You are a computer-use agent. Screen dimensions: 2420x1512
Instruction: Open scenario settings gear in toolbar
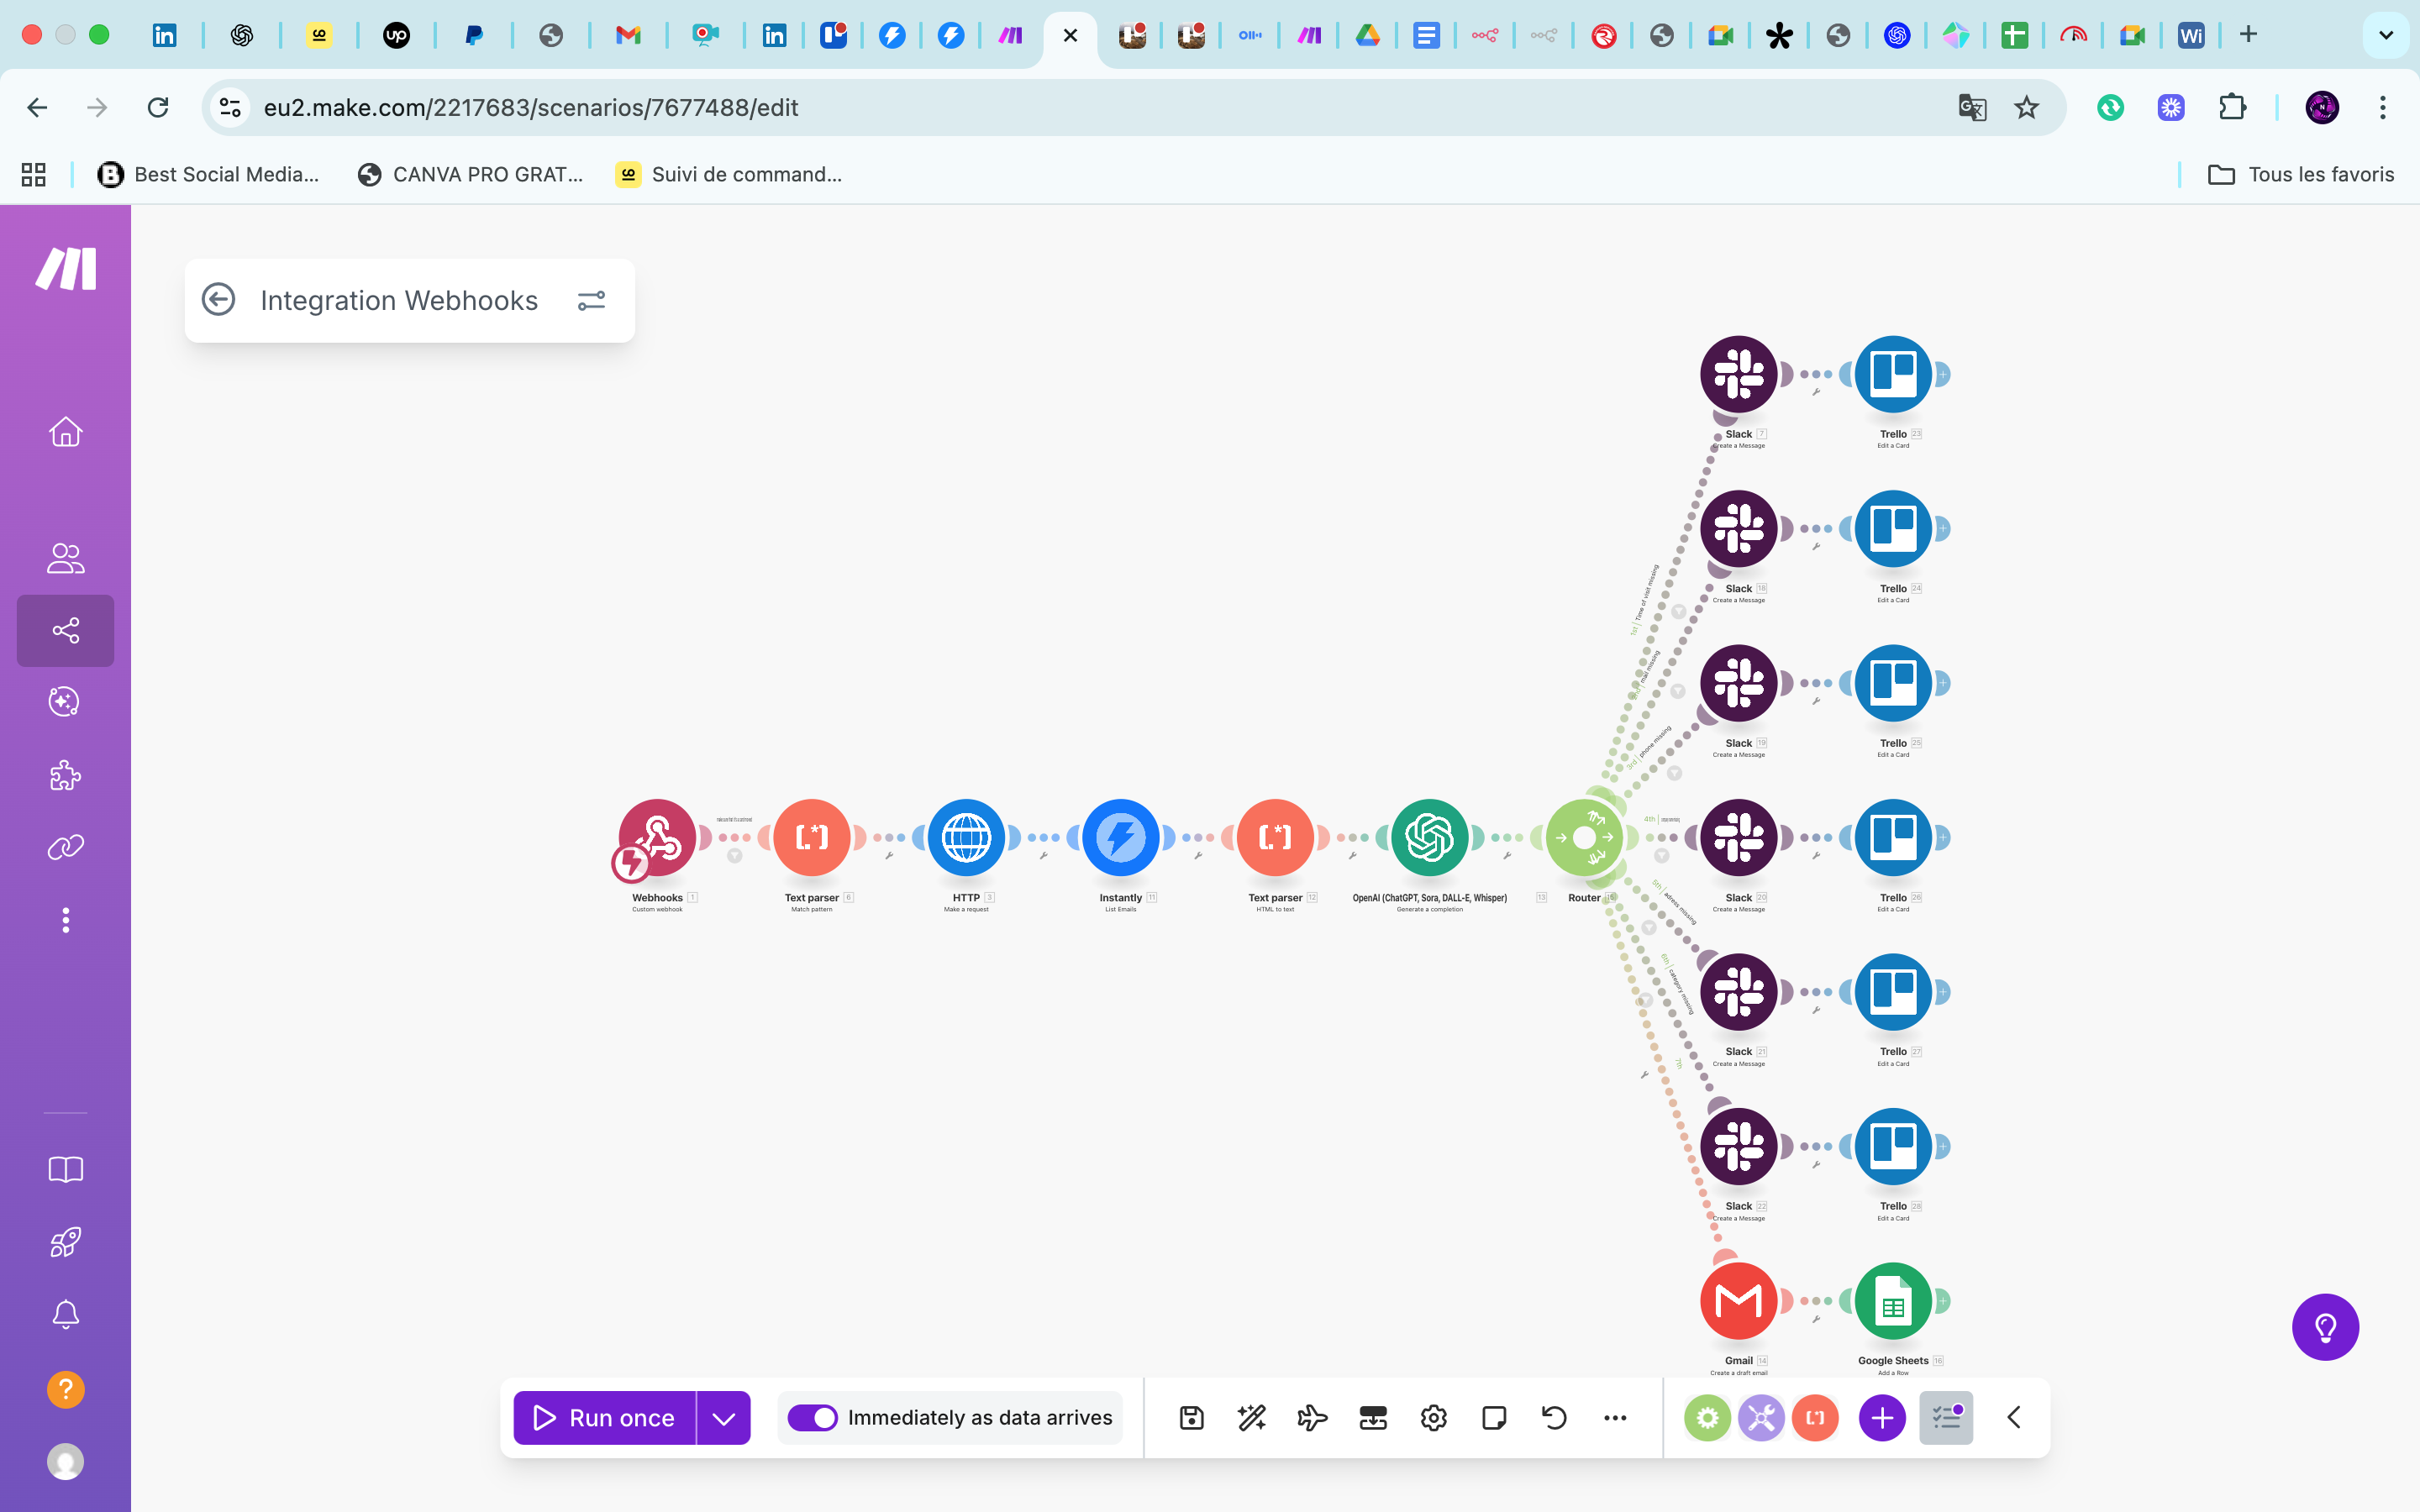(x=1433, y=1417)
